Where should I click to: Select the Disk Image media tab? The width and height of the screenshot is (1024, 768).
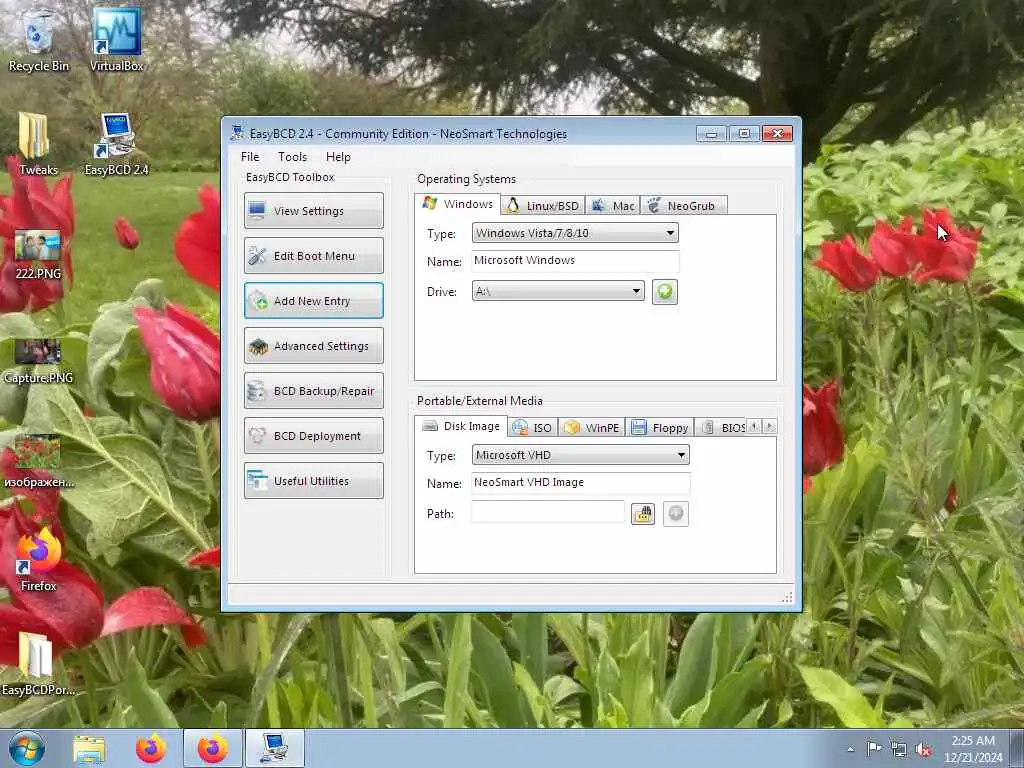tap(461, 426)
